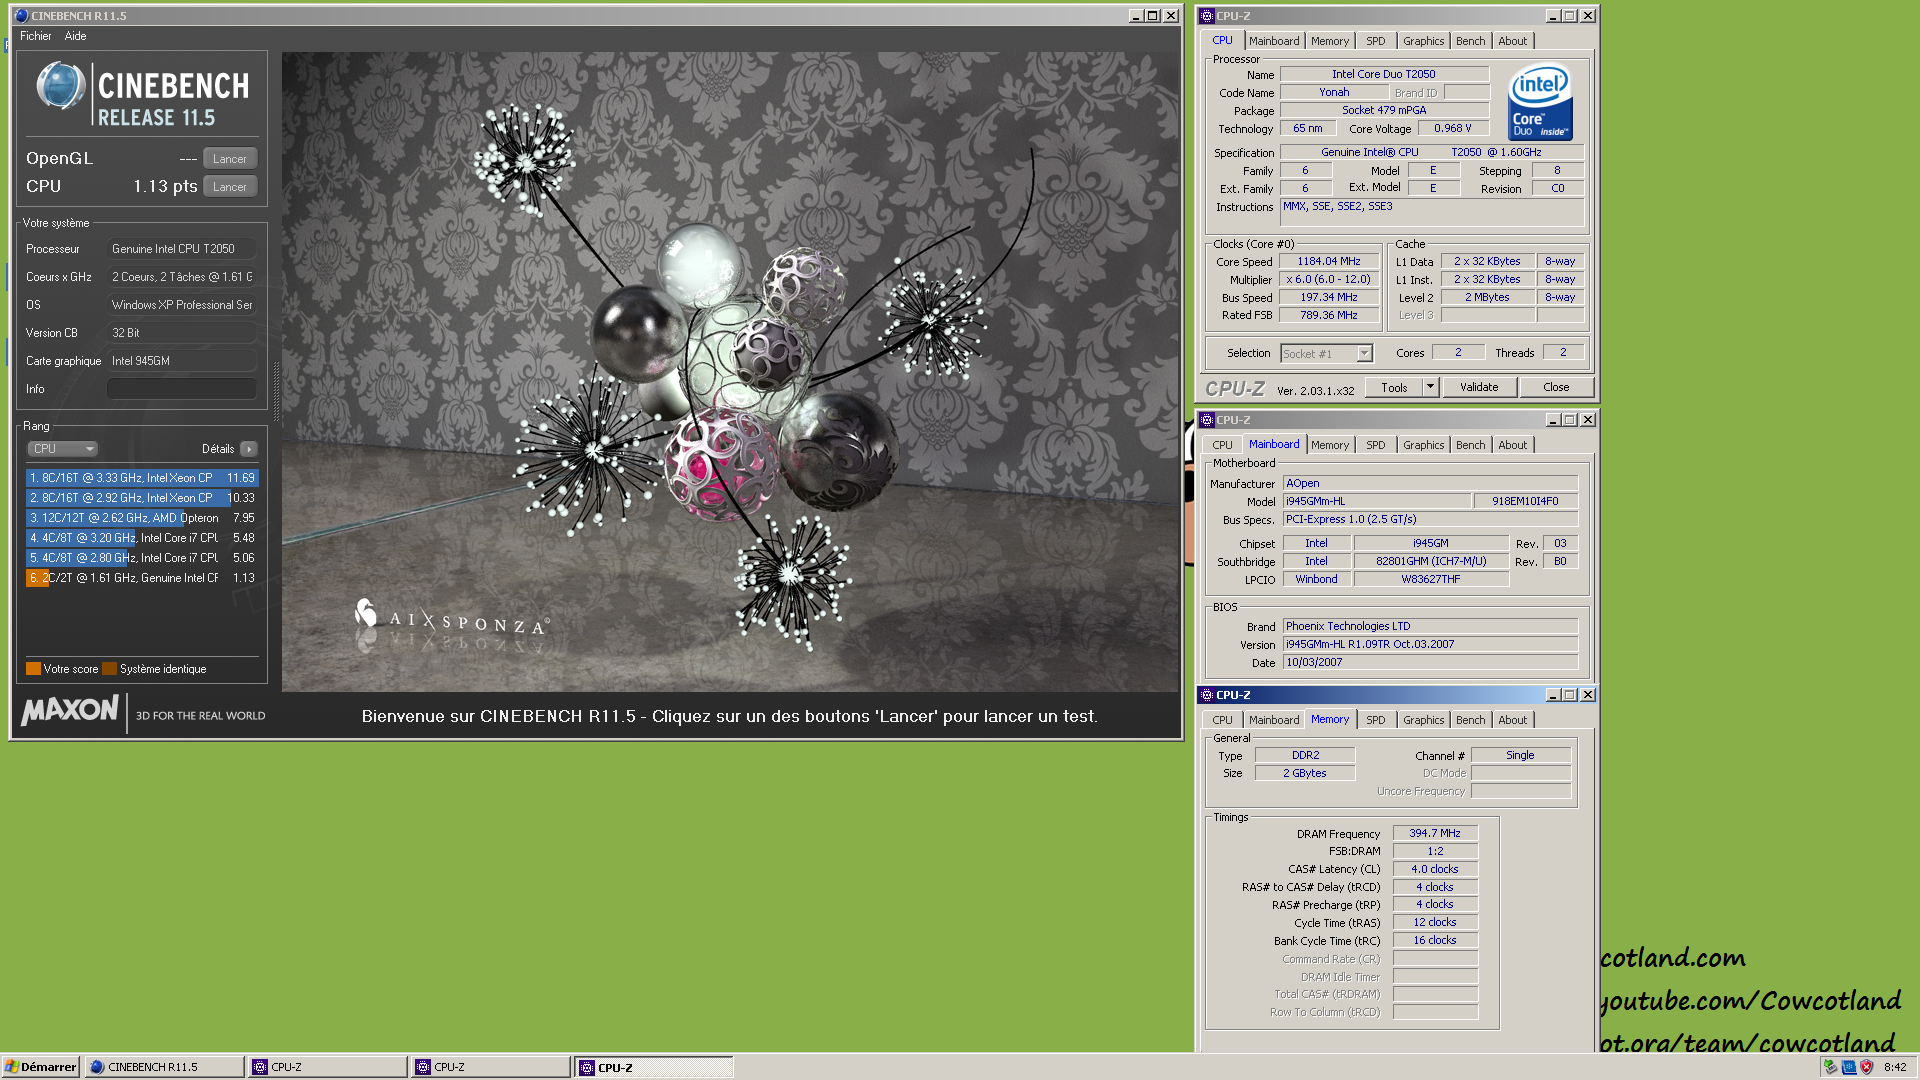Image resolution: width=1920 pixels, height=1080 pixels.
Task: Click the Cinebench title bar app icon
Action: (21, 16)
